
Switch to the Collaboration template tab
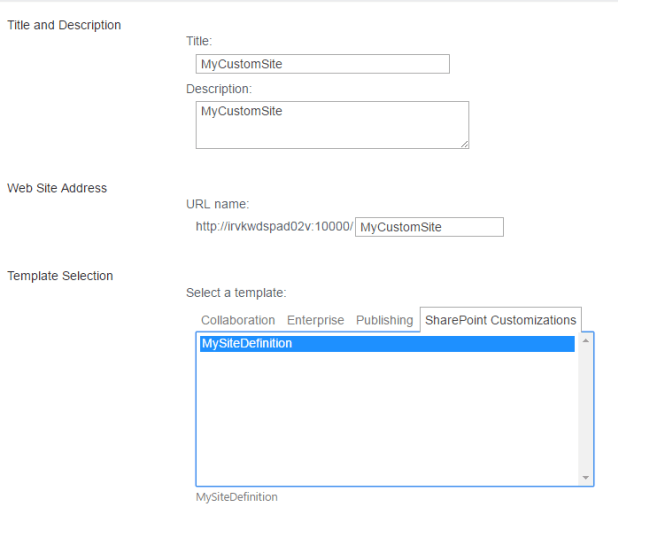tap(238, 320)
